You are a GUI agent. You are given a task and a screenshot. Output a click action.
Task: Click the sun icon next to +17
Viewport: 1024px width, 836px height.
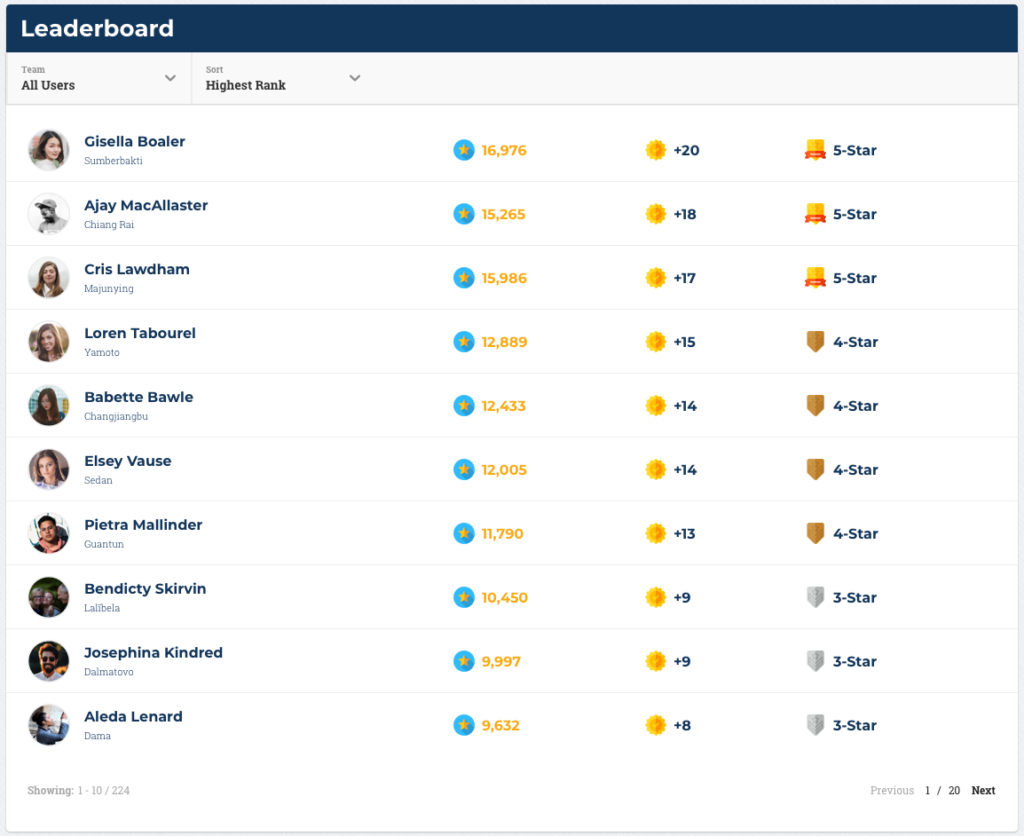point(656,278)
